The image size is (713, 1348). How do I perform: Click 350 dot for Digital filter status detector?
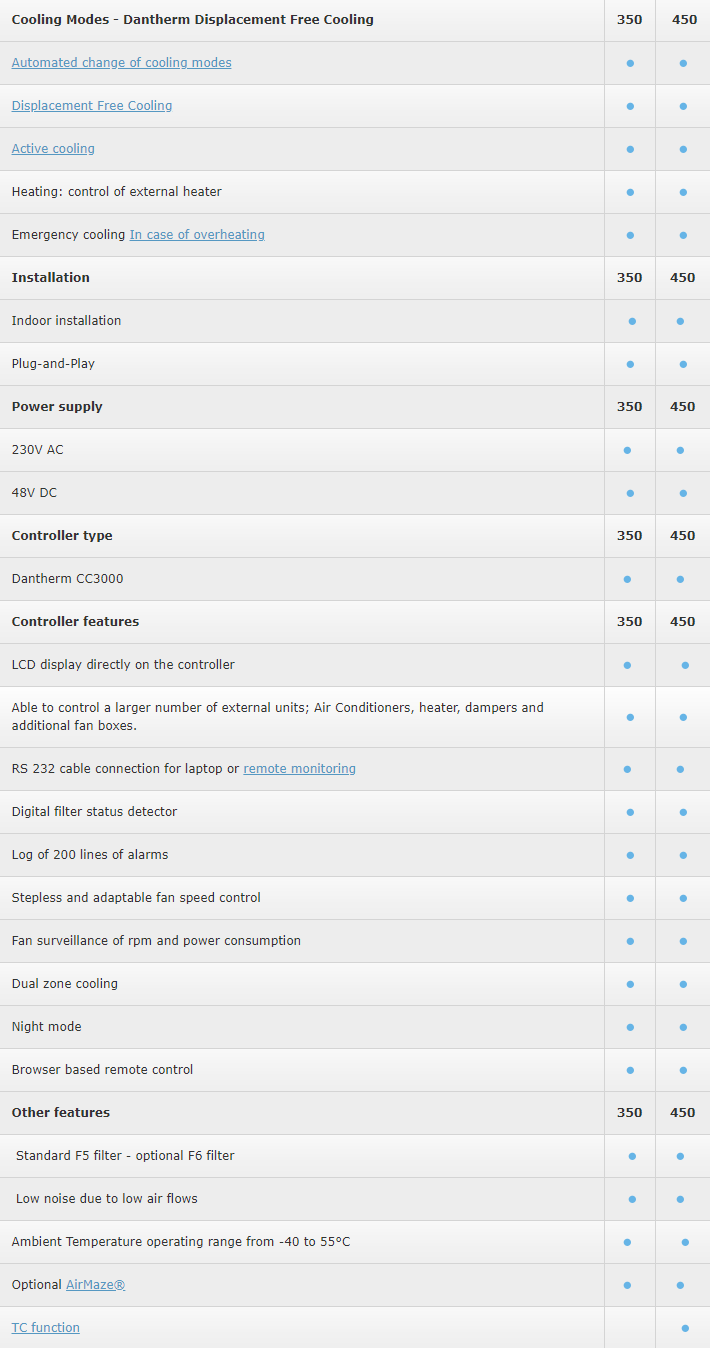tap(630, 812)
